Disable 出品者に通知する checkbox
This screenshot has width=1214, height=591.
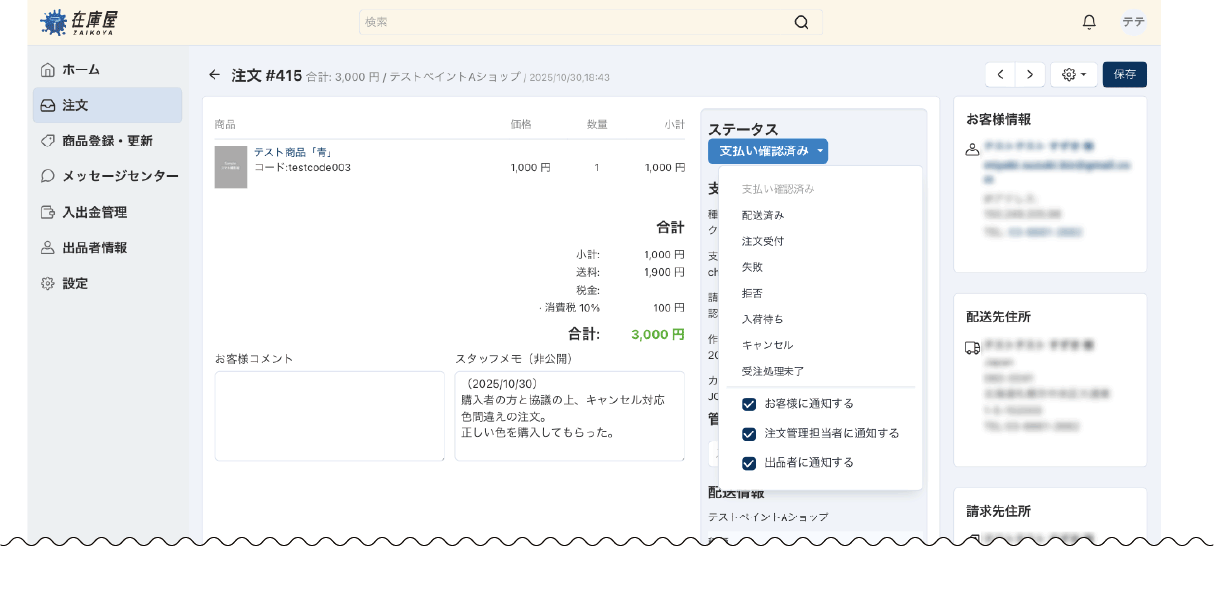coord(749,463)
